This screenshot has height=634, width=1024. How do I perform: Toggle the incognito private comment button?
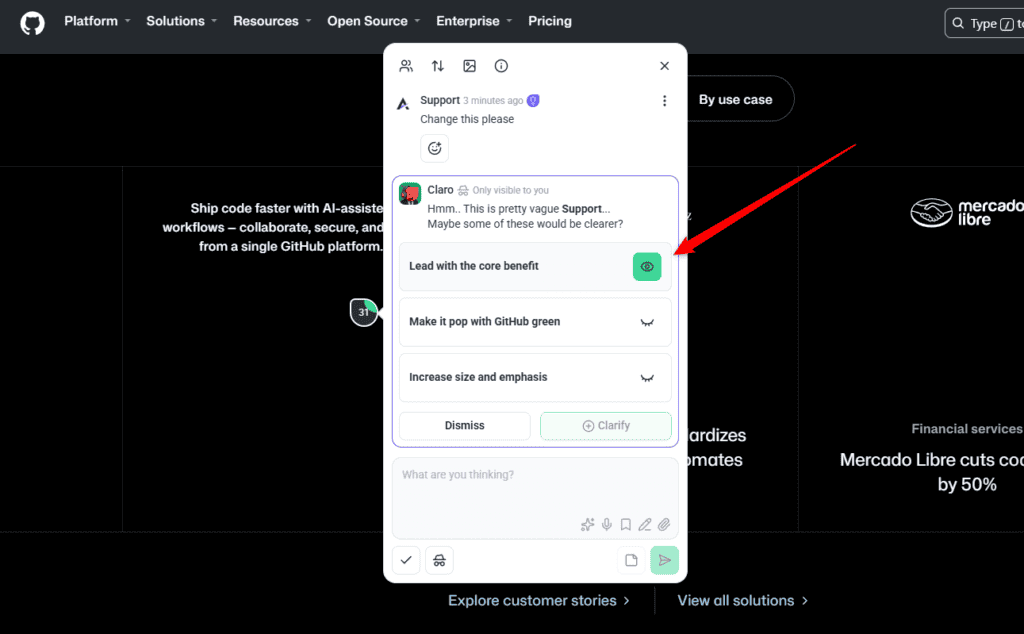click(440, 560)
